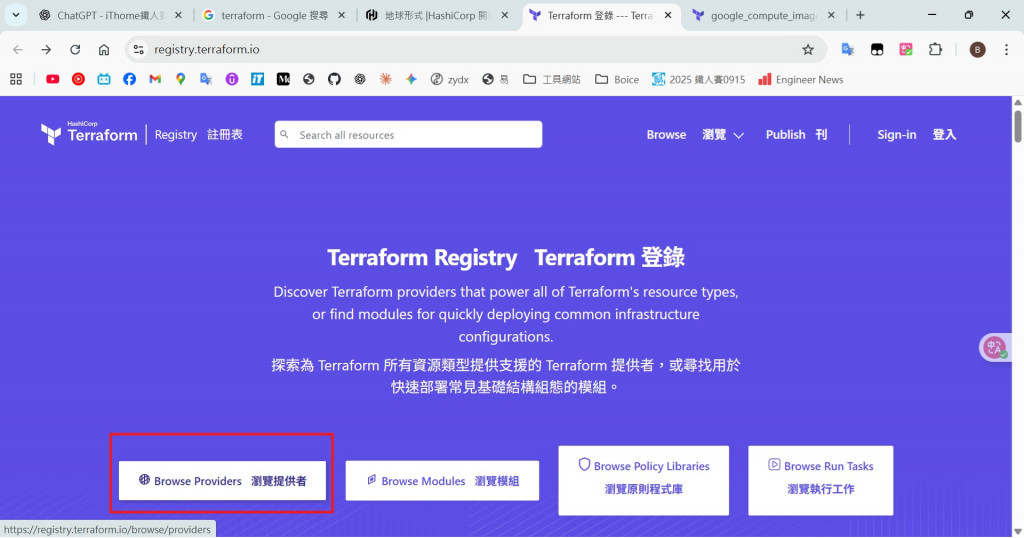The image size is (1024, 538).
Task: Navigate back in browser history
Action: (x=18, y=50)
